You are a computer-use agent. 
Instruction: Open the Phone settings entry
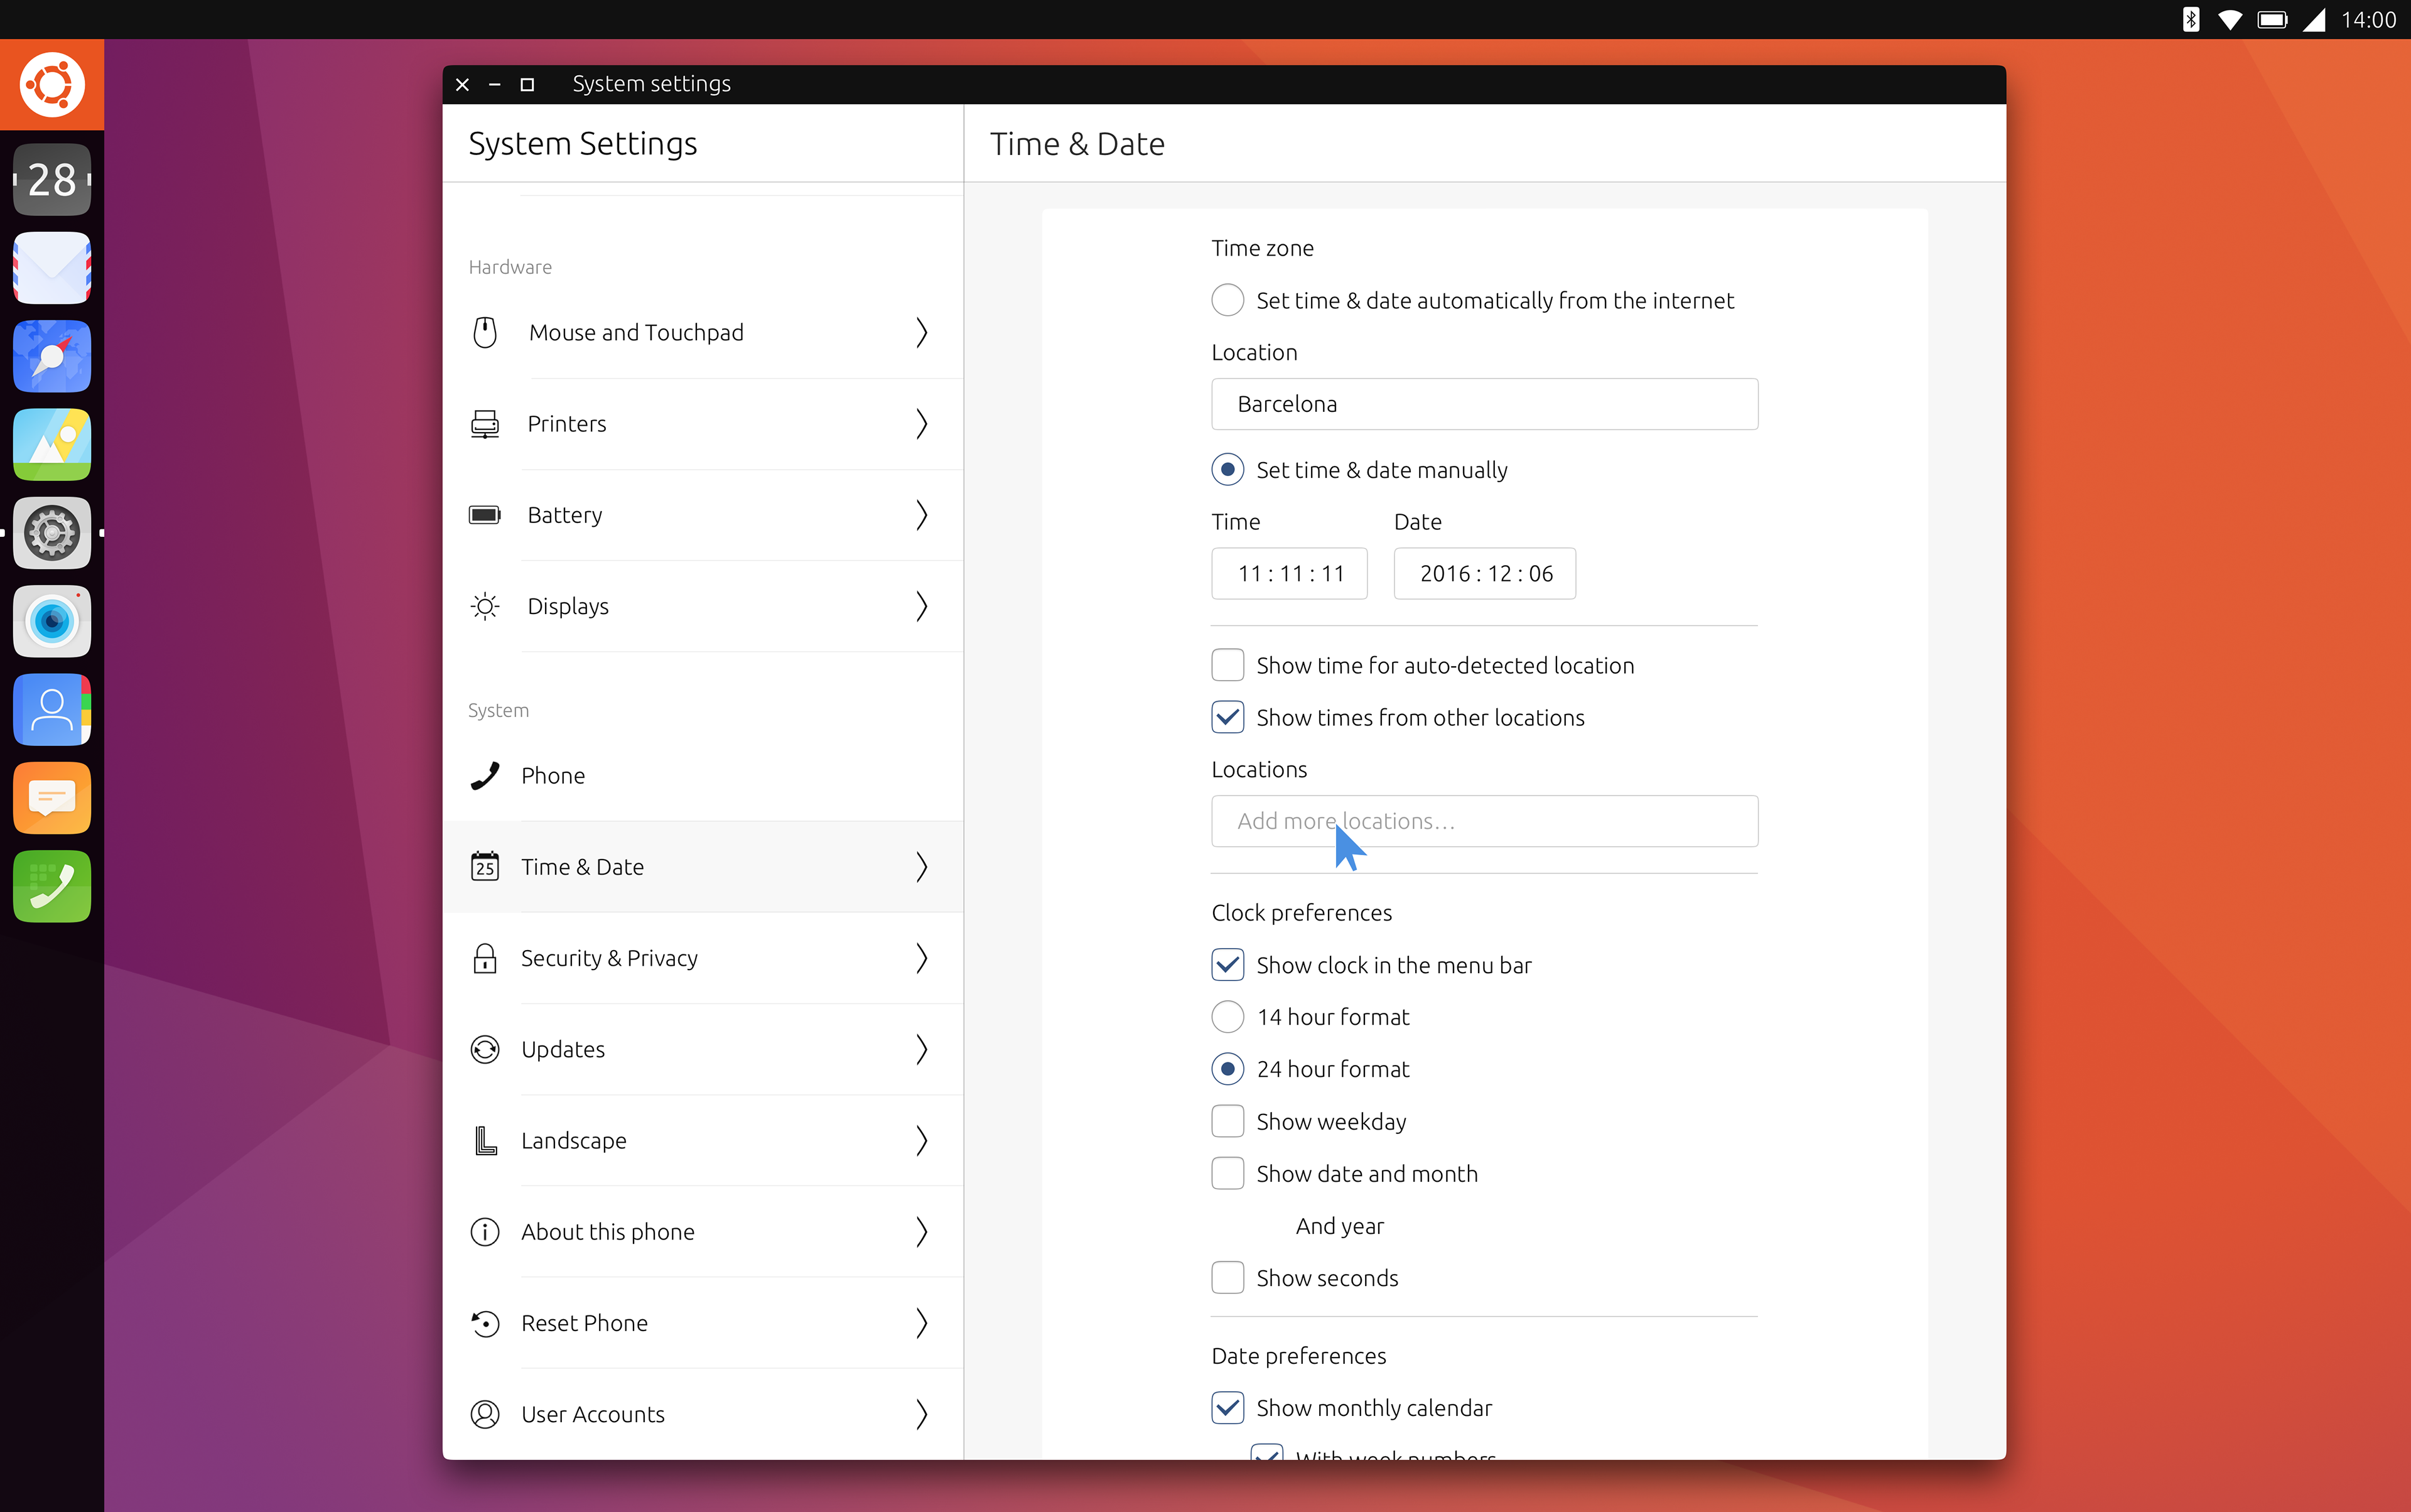[x=703, y=776]
